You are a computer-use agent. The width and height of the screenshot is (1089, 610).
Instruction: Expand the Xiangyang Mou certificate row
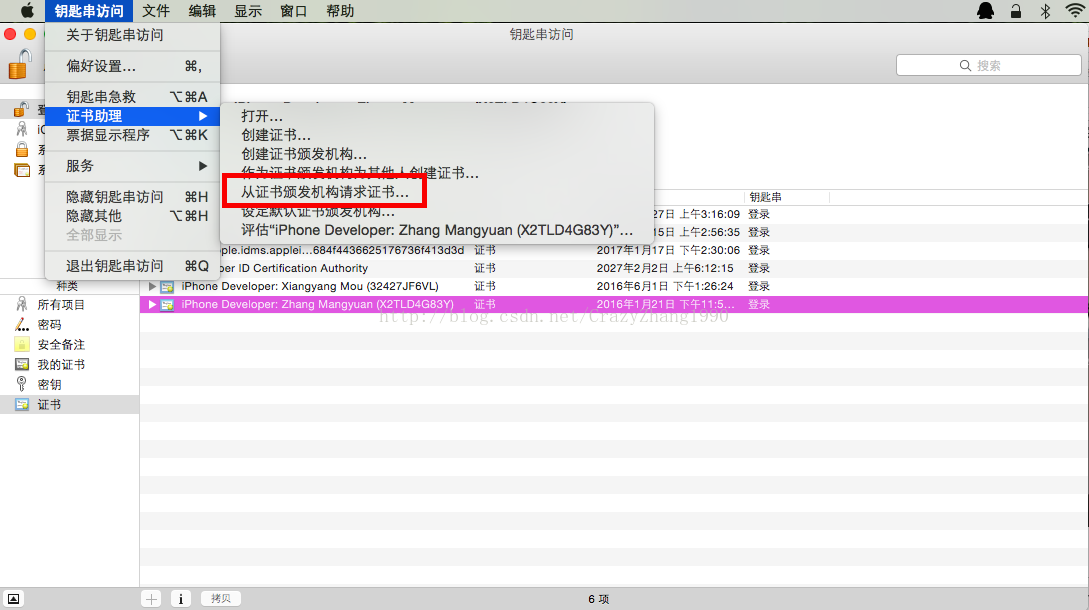pyautogui.click(x=152, y=286)
